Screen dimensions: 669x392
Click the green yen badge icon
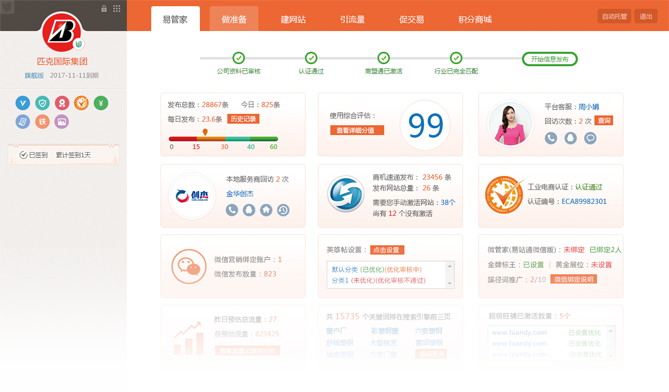[101, 103]
